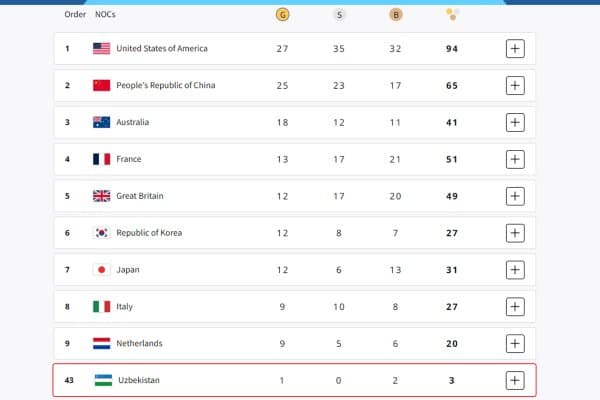Expand the France row with plus button
The height and width of the screenshot is (400, 600).
515,159
